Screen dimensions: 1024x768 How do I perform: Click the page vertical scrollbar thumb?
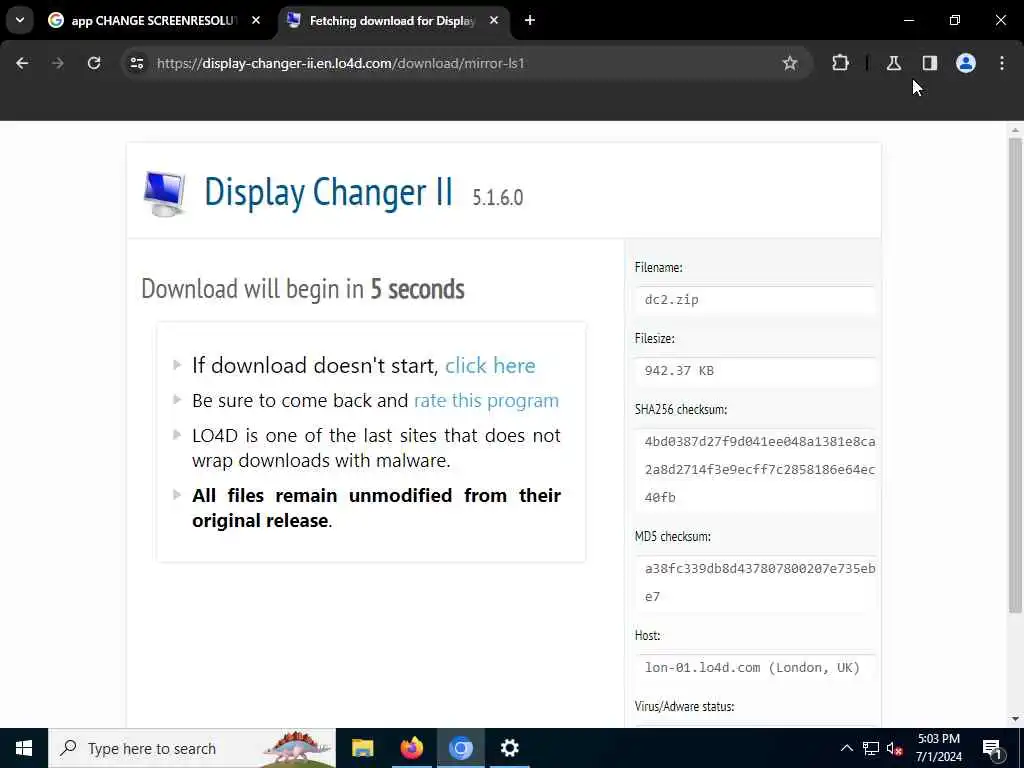1014,376
